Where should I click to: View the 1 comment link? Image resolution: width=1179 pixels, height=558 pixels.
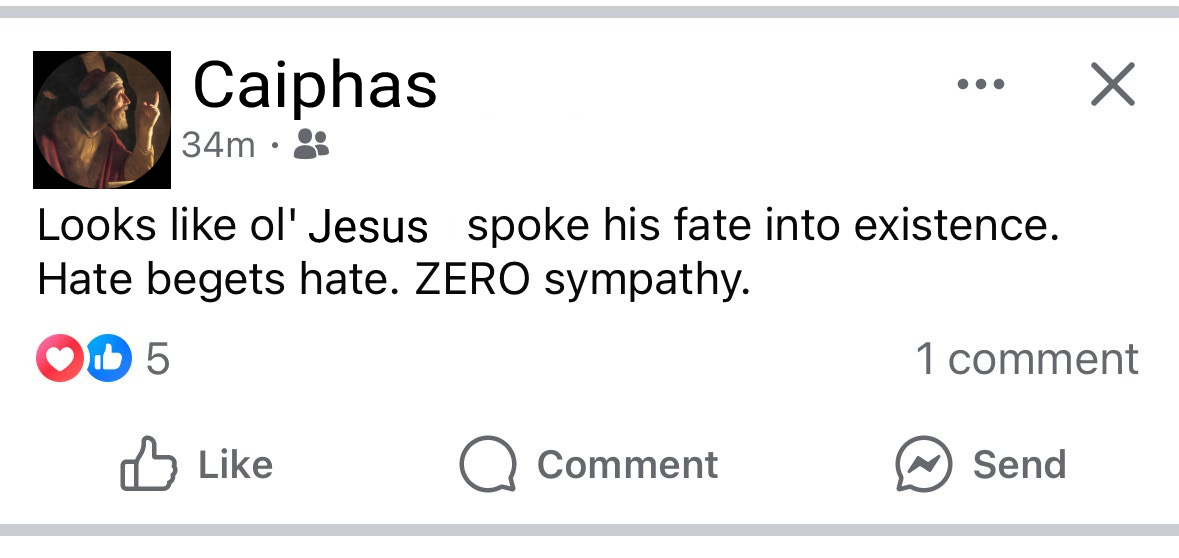coord(1026,359)
